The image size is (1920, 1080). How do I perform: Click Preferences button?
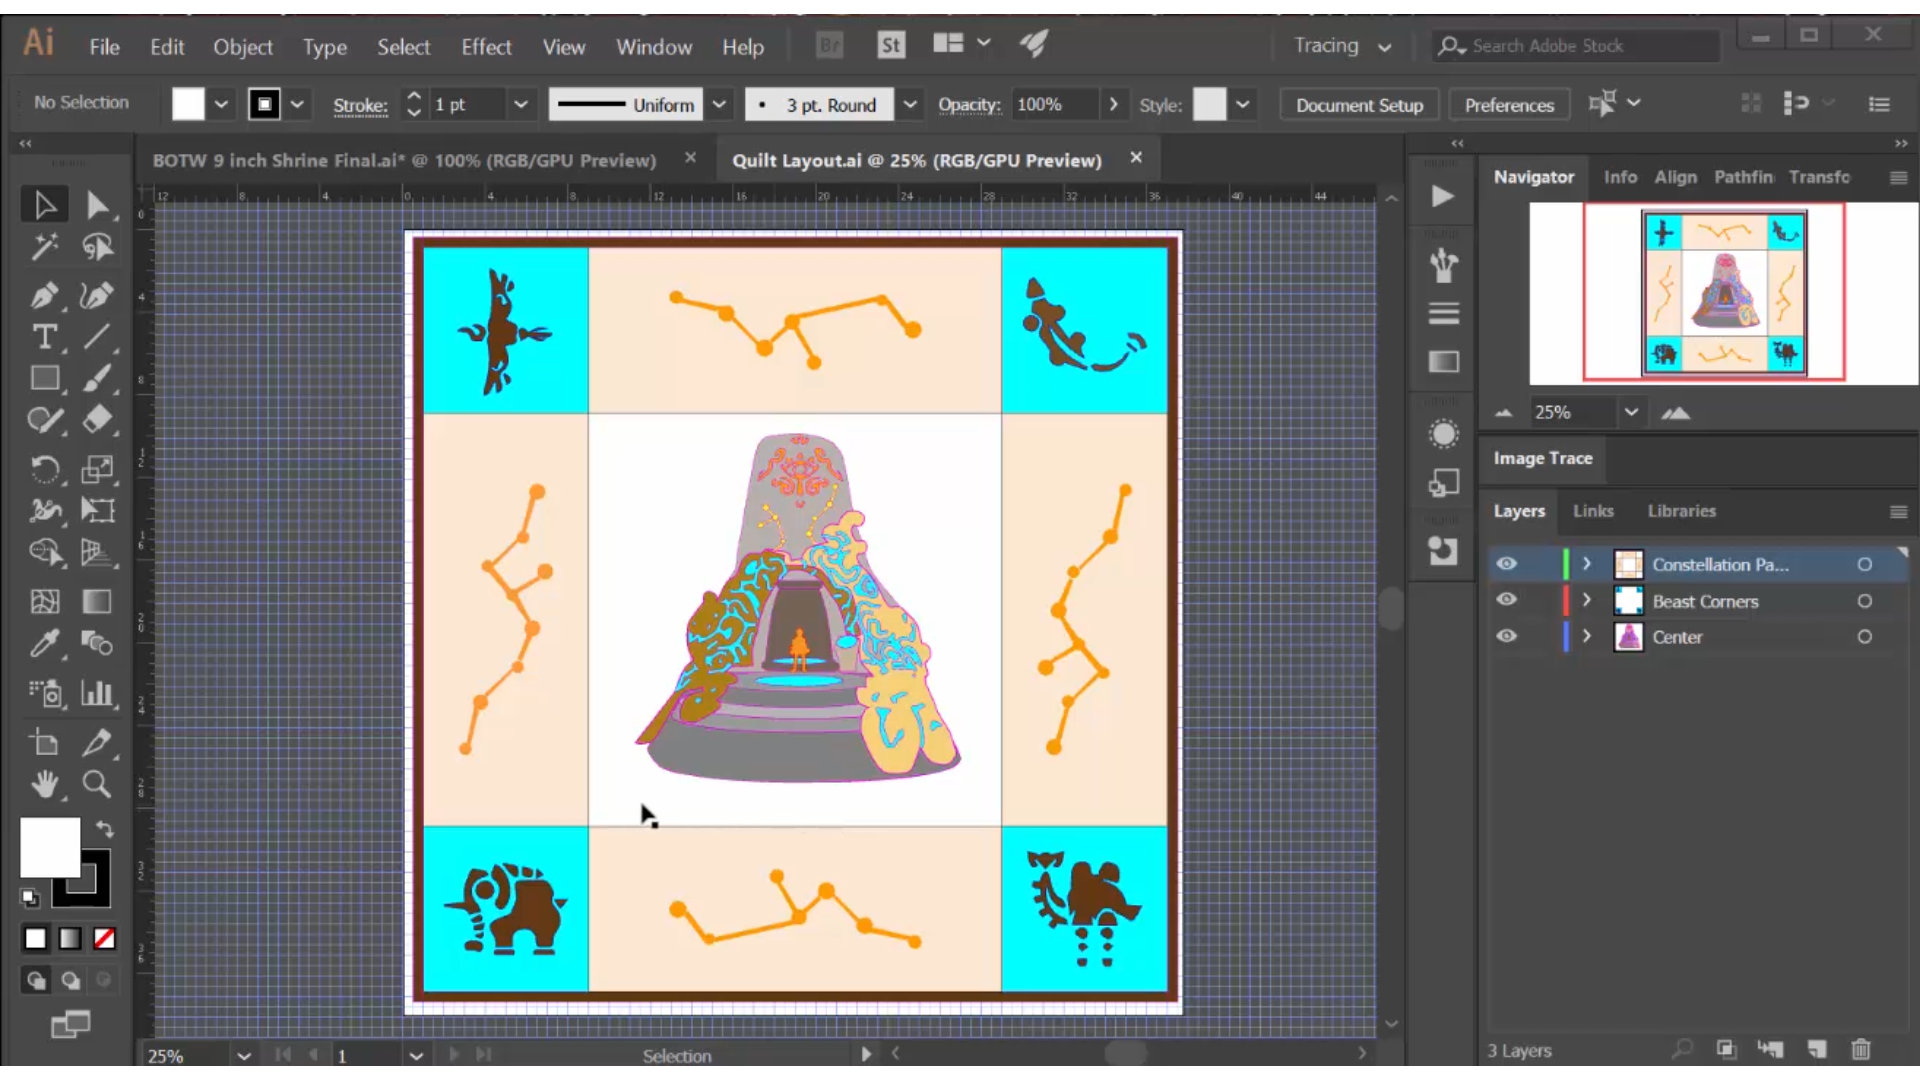point(1509,105)
